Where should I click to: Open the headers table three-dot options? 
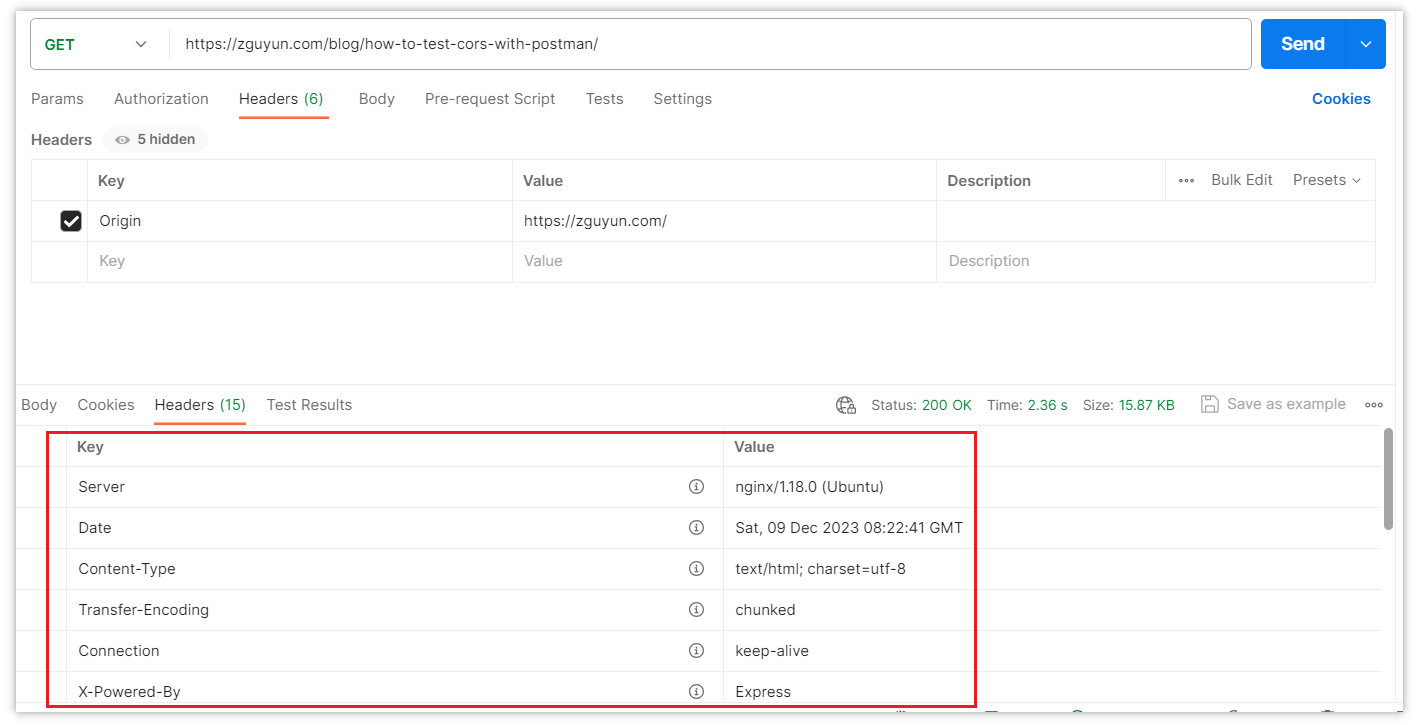pyautogui.click(x=1186, y=181)
